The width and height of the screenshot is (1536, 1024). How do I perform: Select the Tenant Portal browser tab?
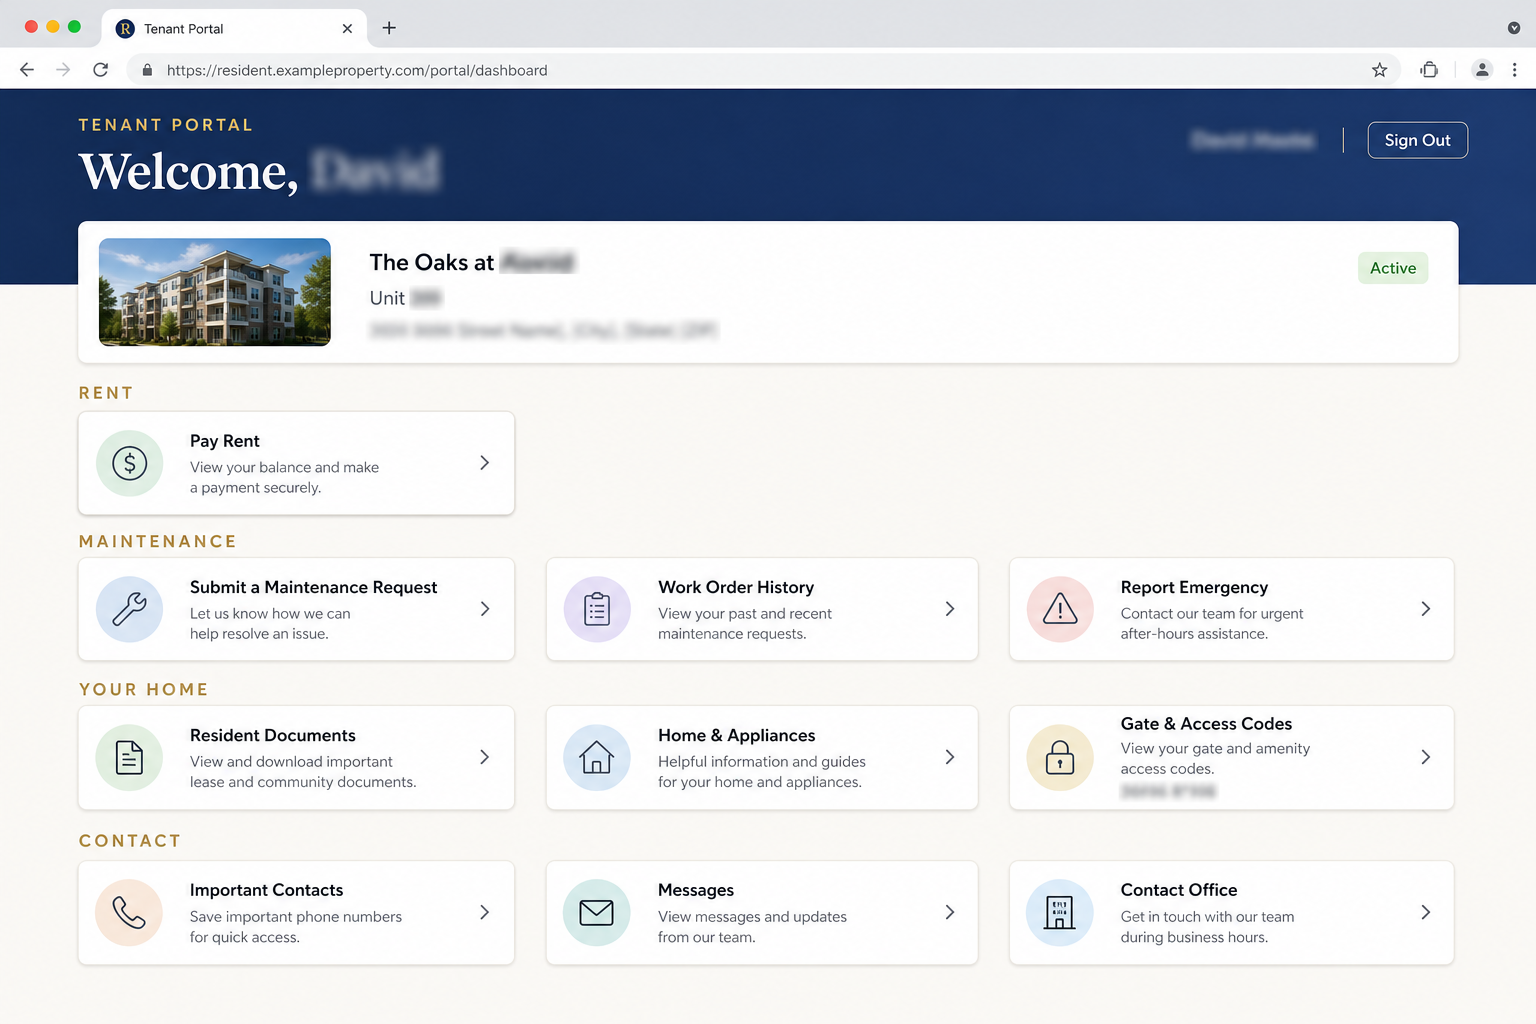[x=234, y=28]
